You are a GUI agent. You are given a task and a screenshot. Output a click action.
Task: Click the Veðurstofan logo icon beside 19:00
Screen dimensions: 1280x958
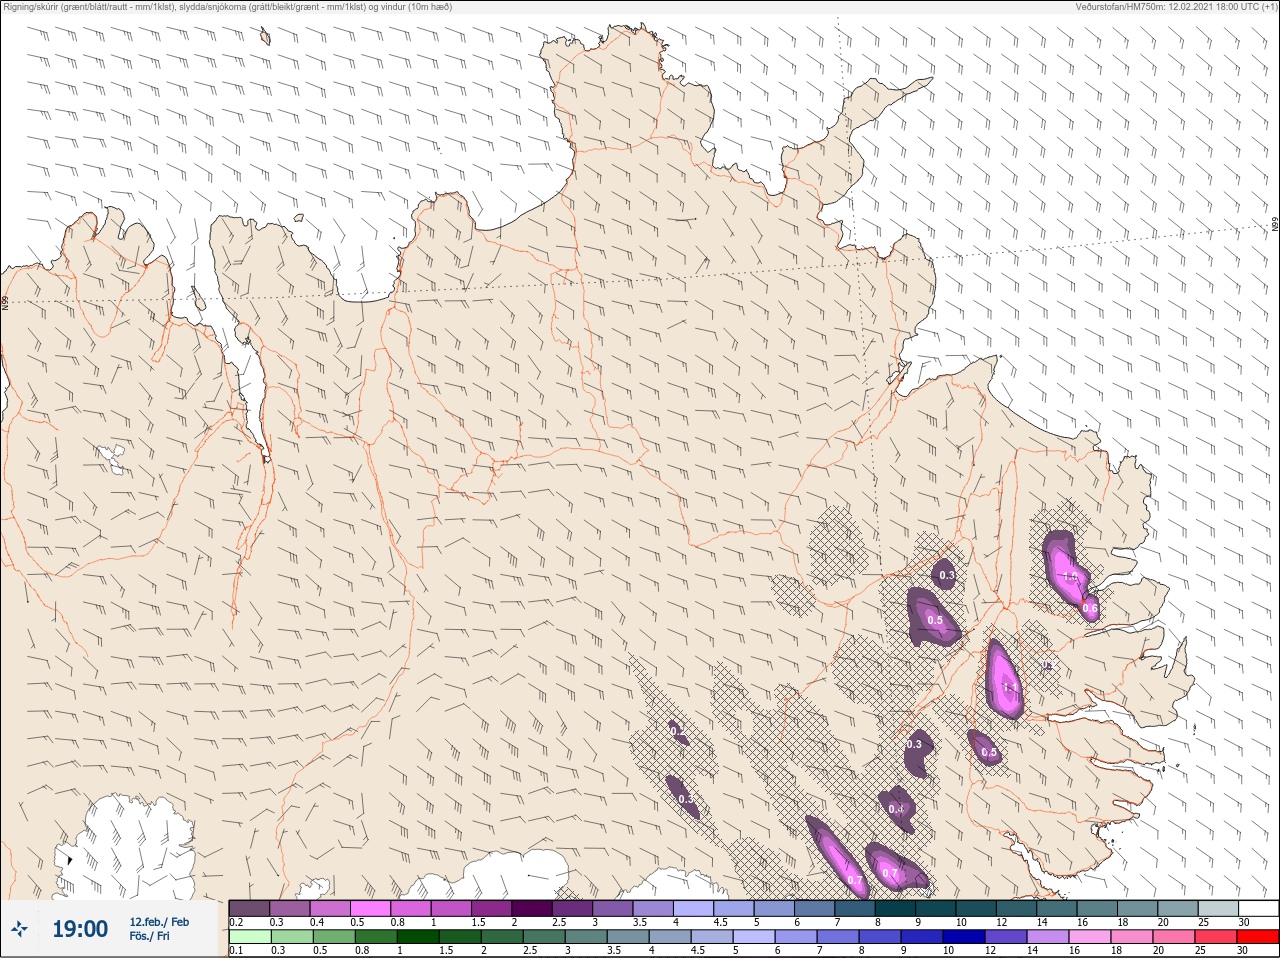coord(21,929)
